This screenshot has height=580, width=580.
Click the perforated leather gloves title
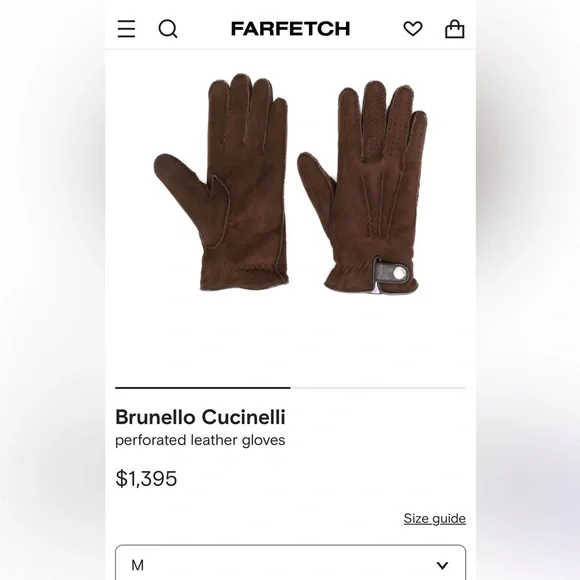click(200, 440)
